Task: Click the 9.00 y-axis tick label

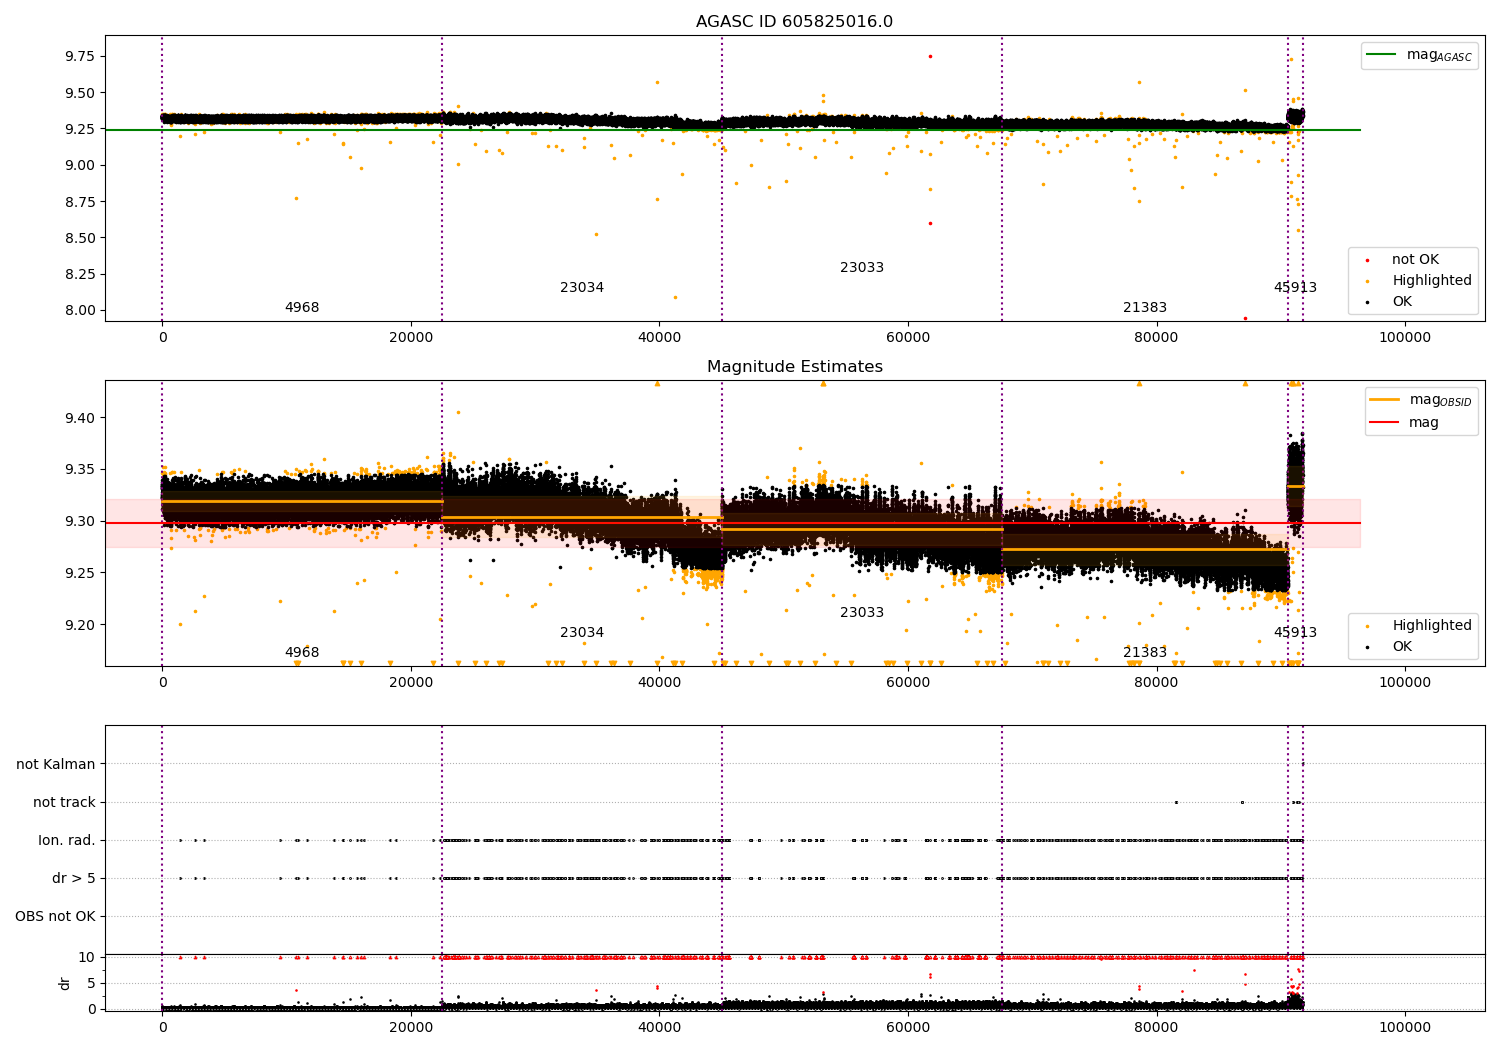Action: (x=80, y=165)
